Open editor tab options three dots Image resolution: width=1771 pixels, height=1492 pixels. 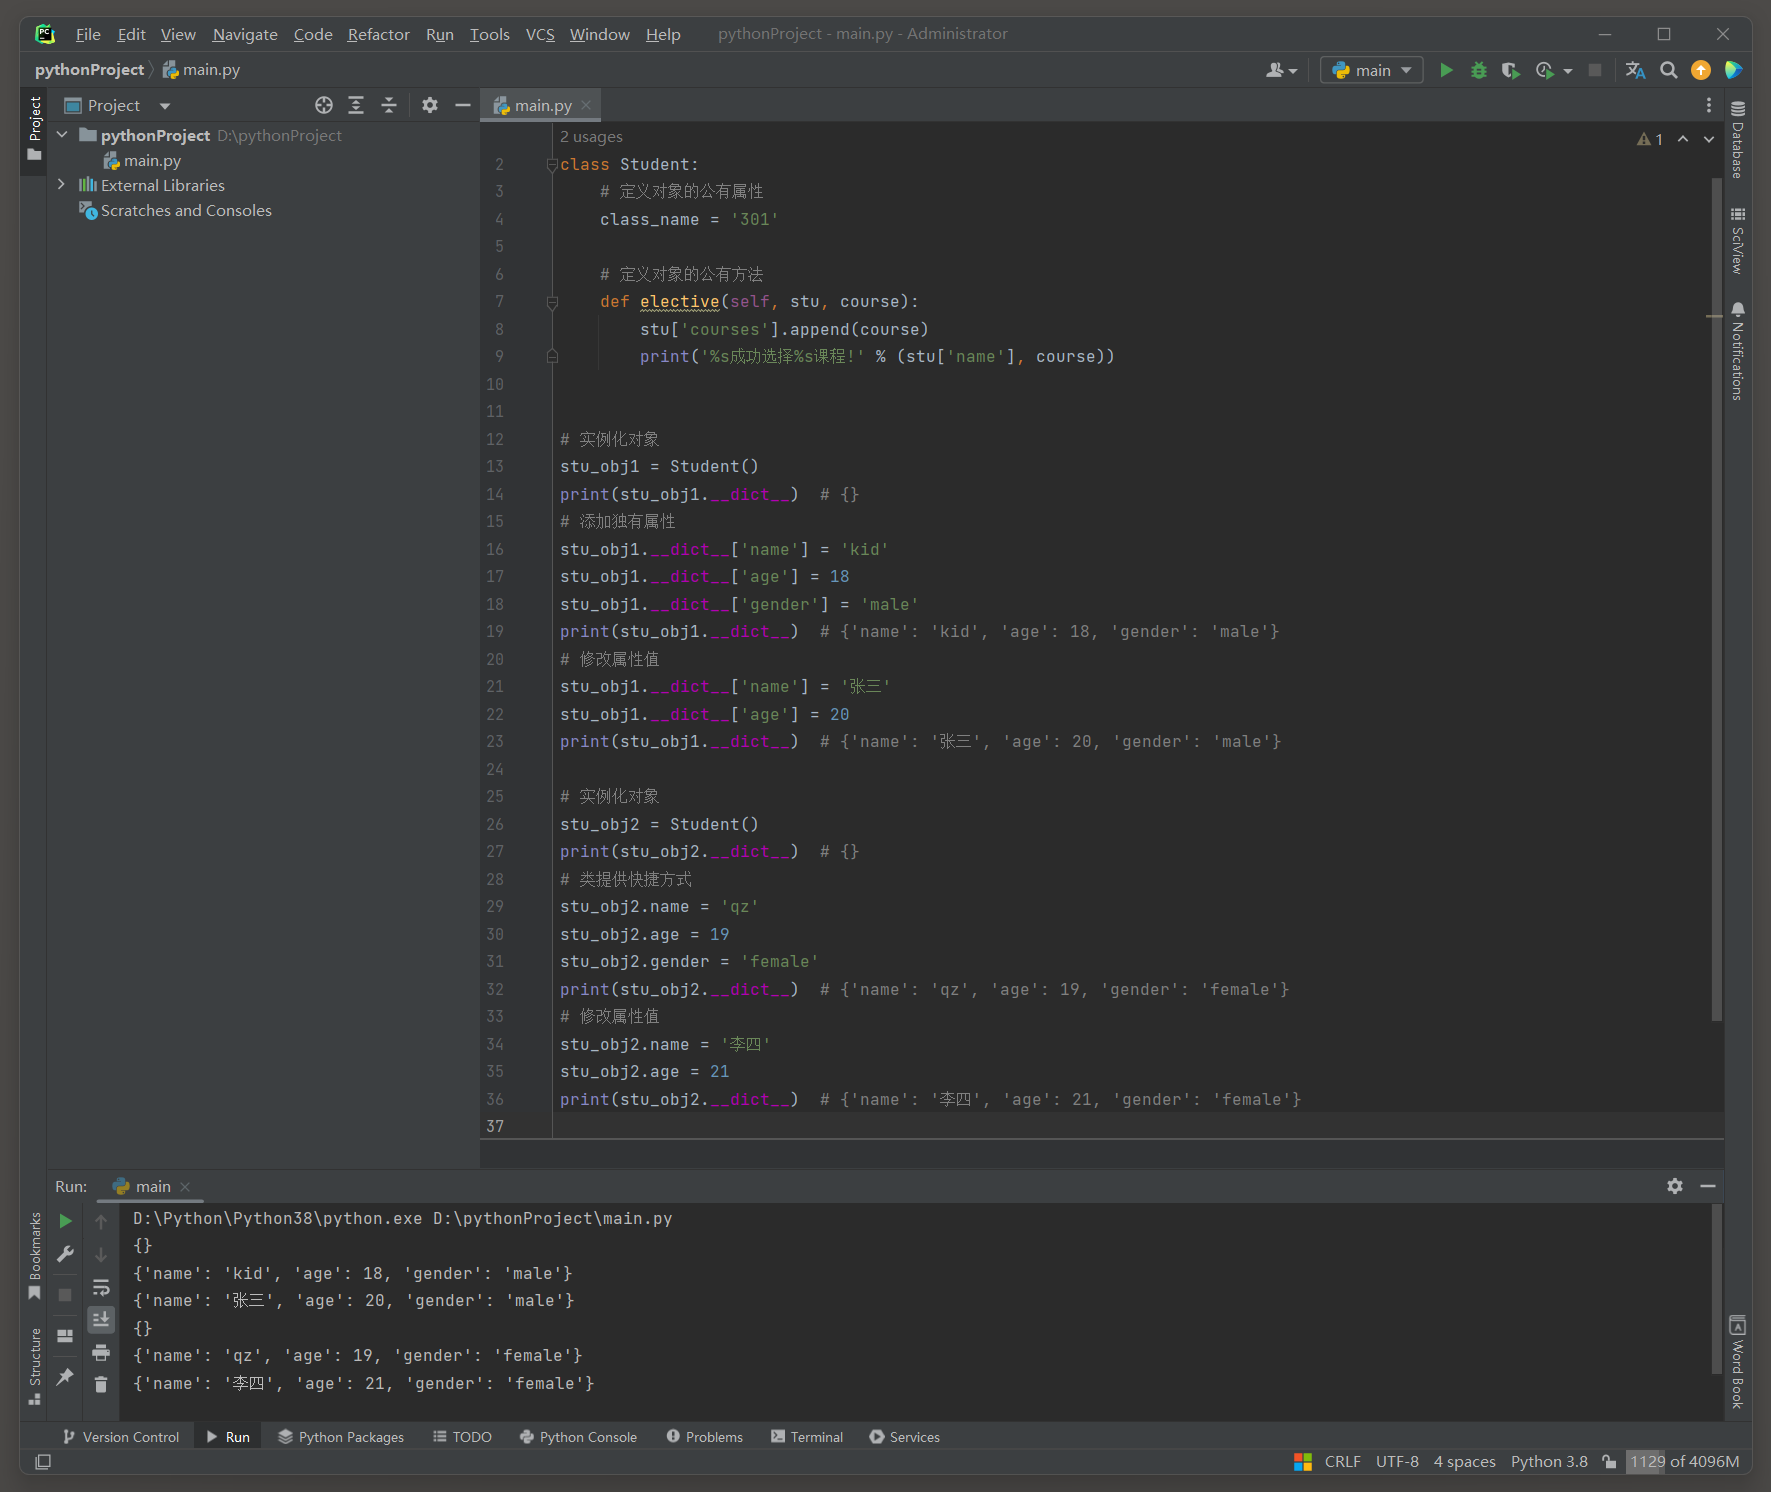1709,105
